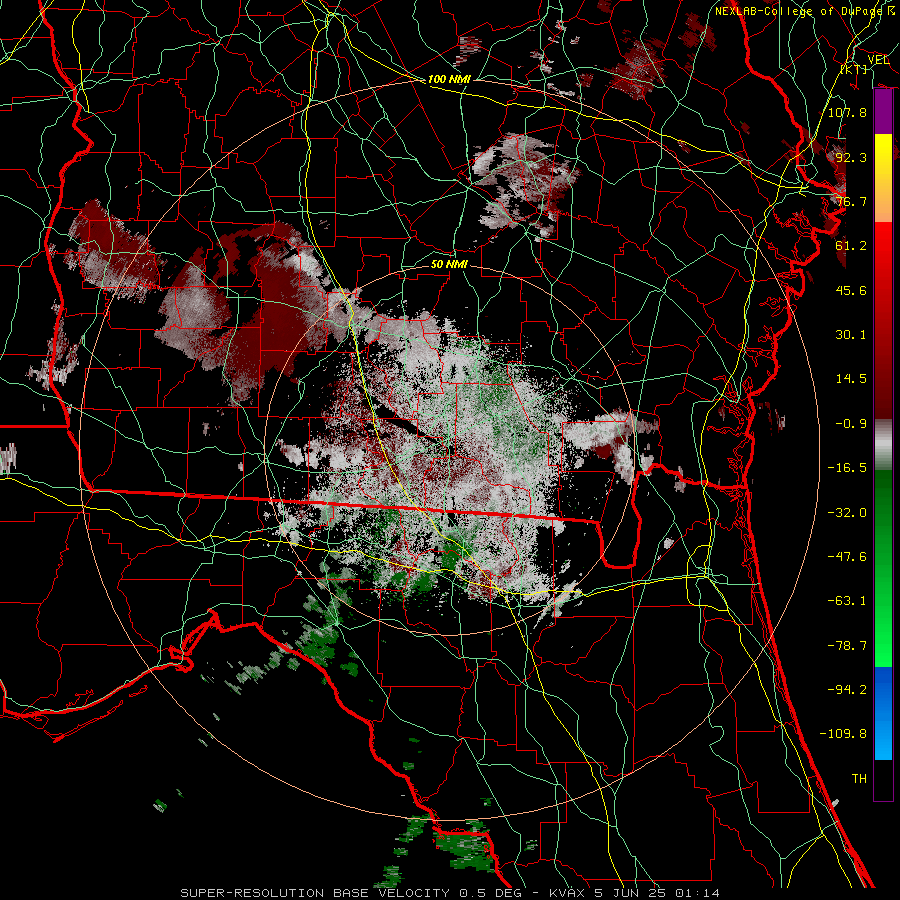Click the 14.5 velocity scale value
The image size is (900, 900).
(851, 379)
